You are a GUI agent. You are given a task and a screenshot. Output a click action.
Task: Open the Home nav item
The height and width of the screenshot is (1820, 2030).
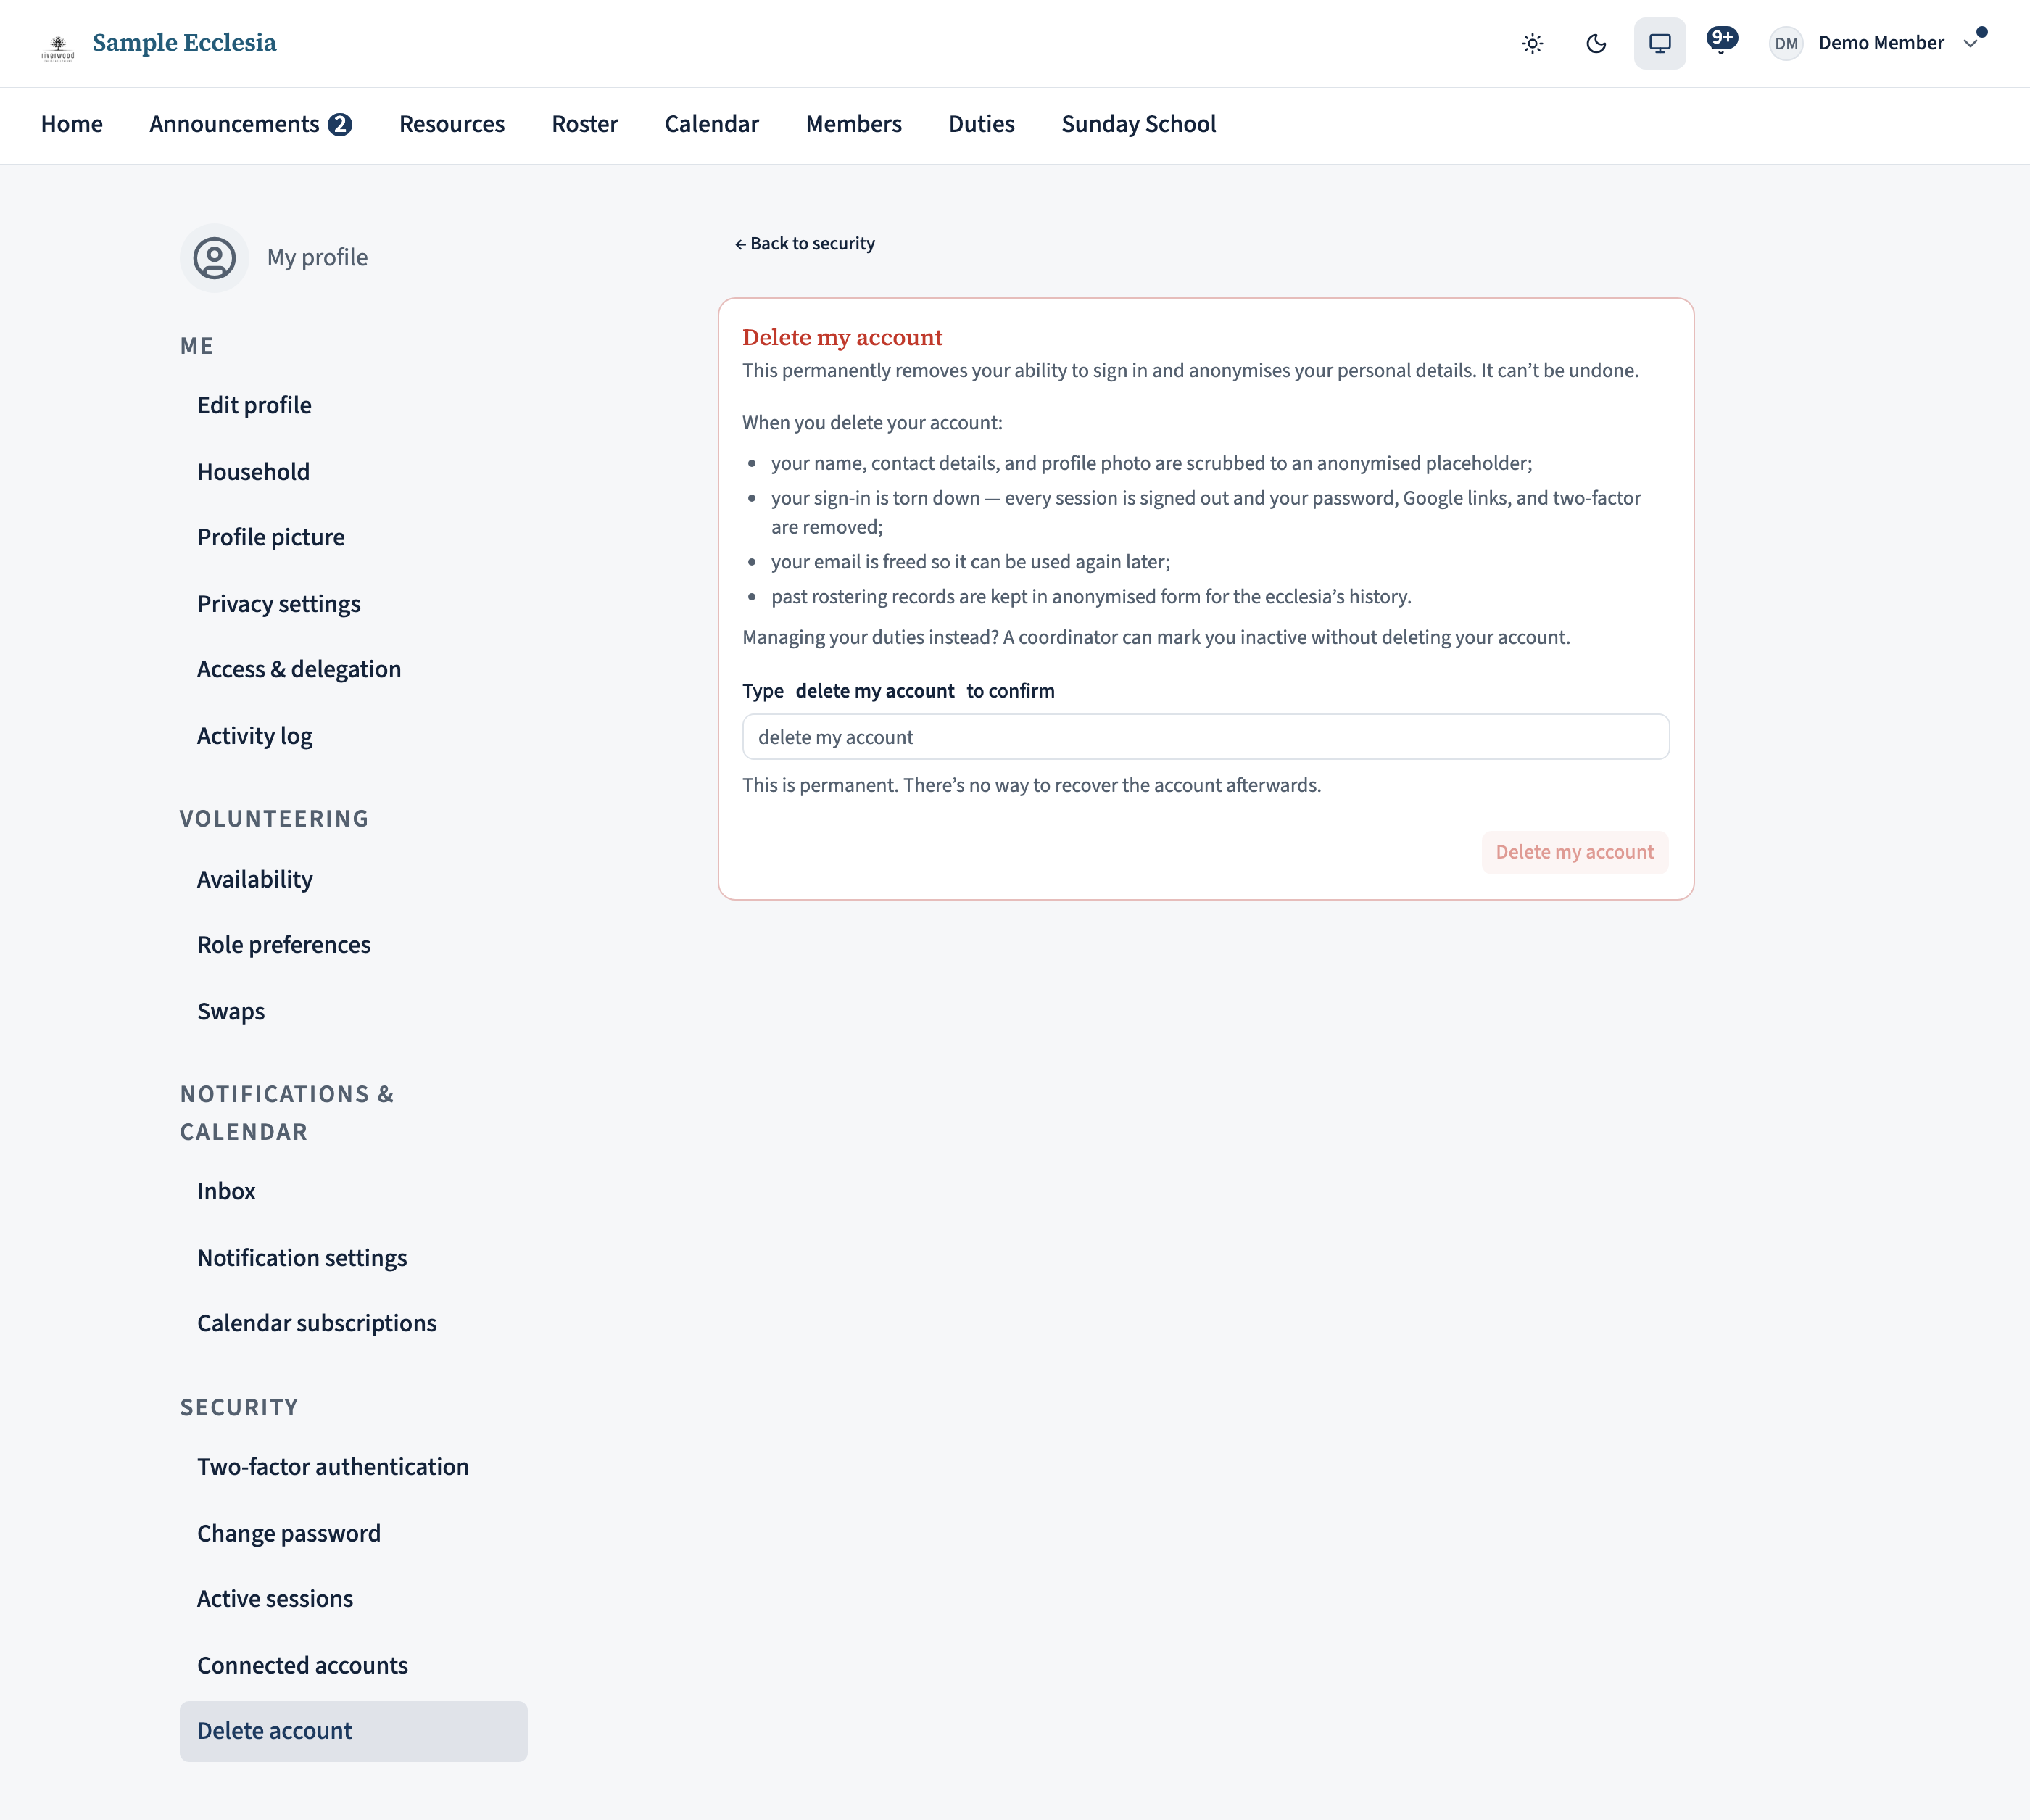72,124
